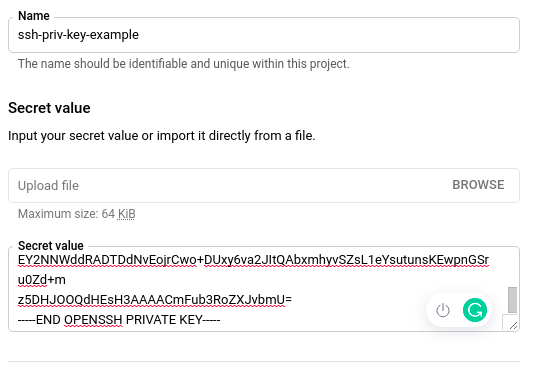Image resolution: width=546 pixels, height=370 pixels.
Task: Place cursor on the u0Zd+m line
Action: pyautogui.click(x=41, y=280)
